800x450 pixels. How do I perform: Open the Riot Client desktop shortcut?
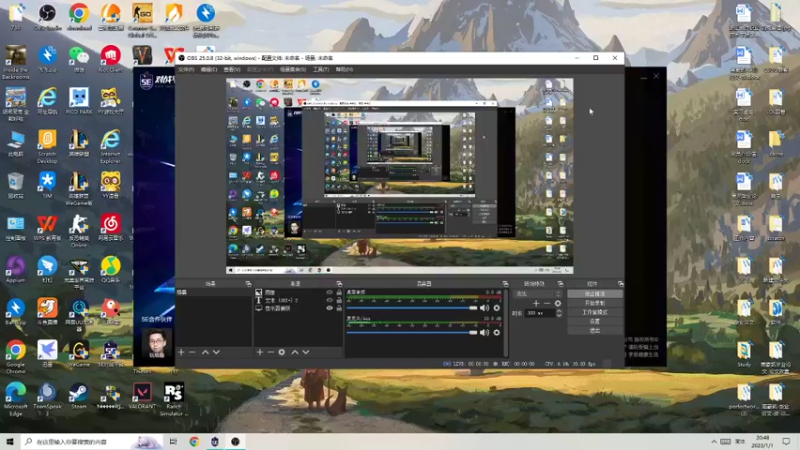[x=110, y=59]
